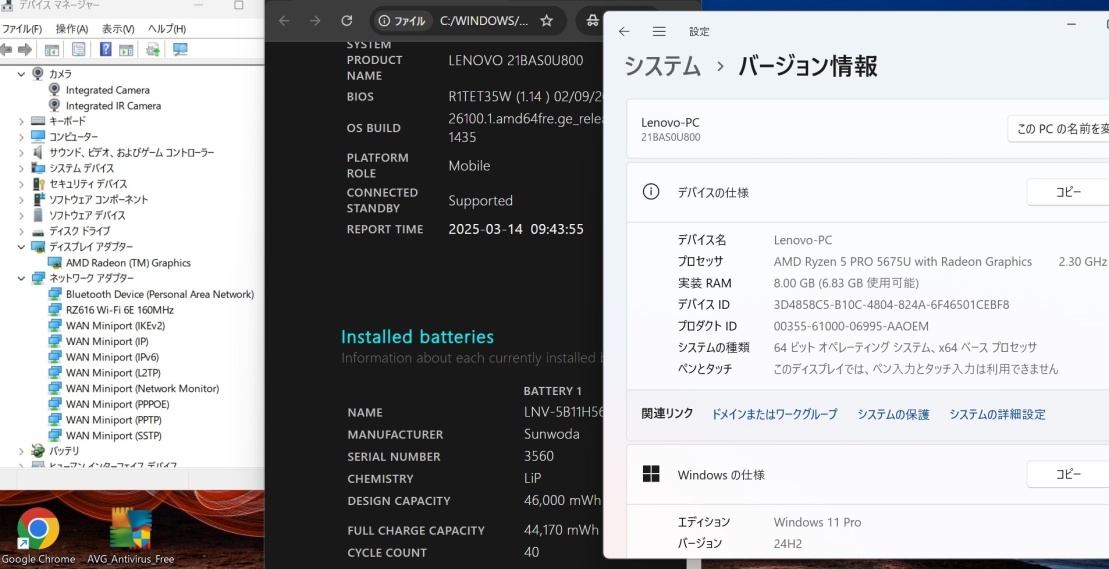Image resolution: width=1109 pixels, height=569 pixels.
Task: Select the Integrated Camera device
Action: (108, 90)
